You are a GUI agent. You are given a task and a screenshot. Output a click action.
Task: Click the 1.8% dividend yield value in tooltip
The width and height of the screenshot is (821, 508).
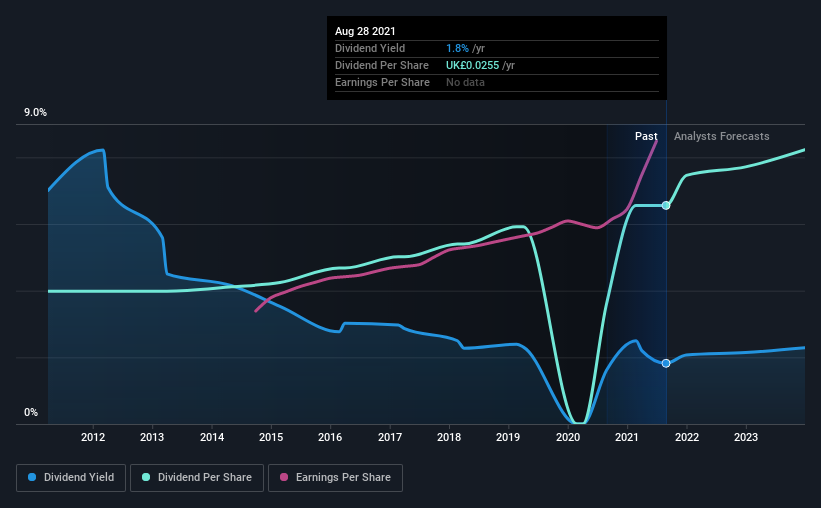[457, 48]
